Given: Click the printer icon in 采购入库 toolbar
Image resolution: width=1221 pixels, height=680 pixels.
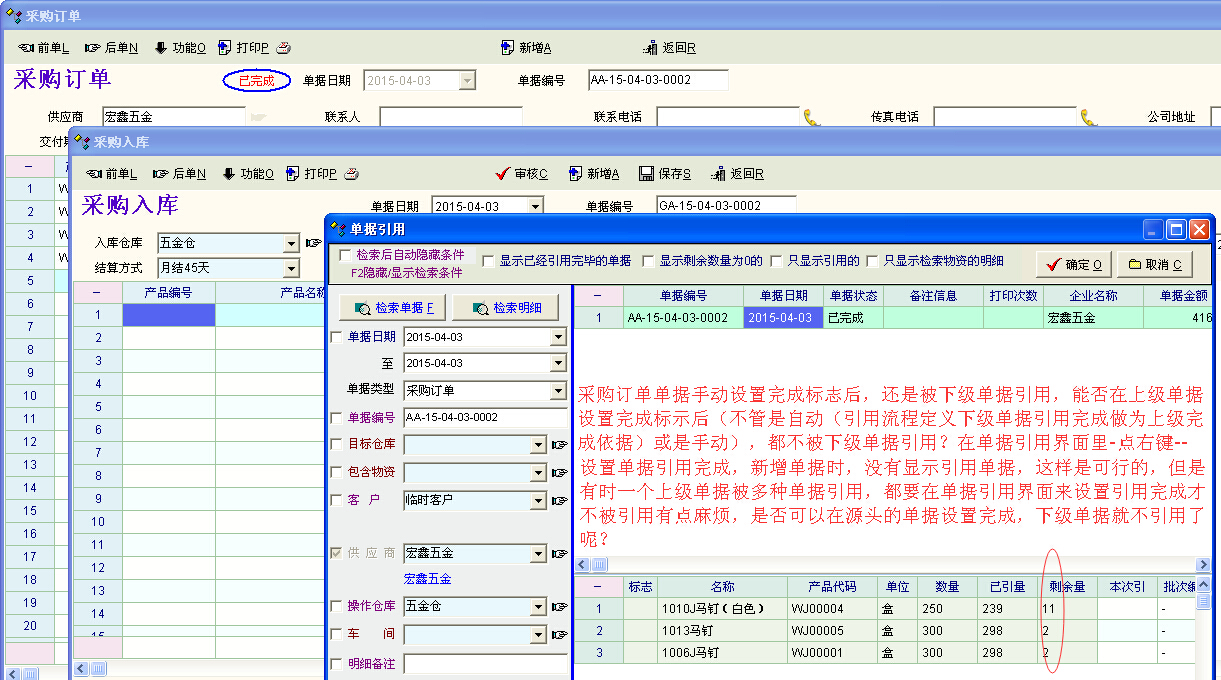Looking at the screenshot, I should pyautogui.click(x=351, y=174).
